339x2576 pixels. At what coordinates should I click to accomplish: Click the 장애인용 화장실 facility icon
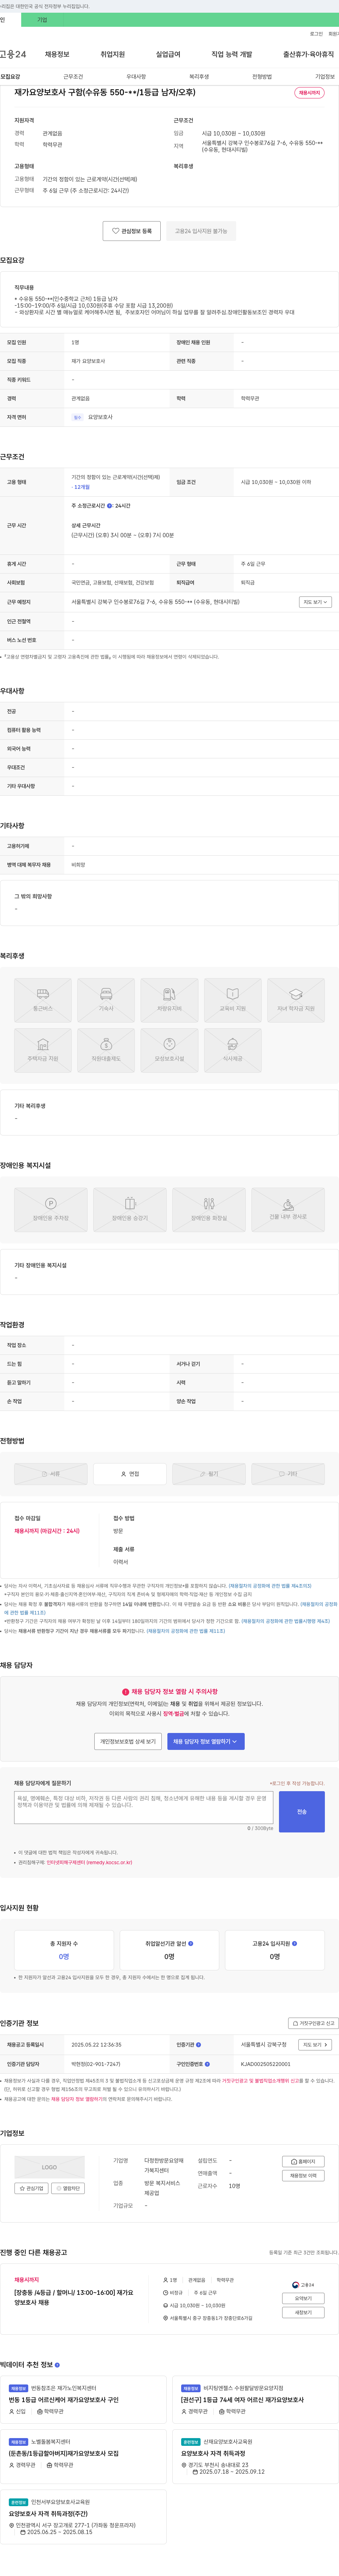pos(209,1209)
